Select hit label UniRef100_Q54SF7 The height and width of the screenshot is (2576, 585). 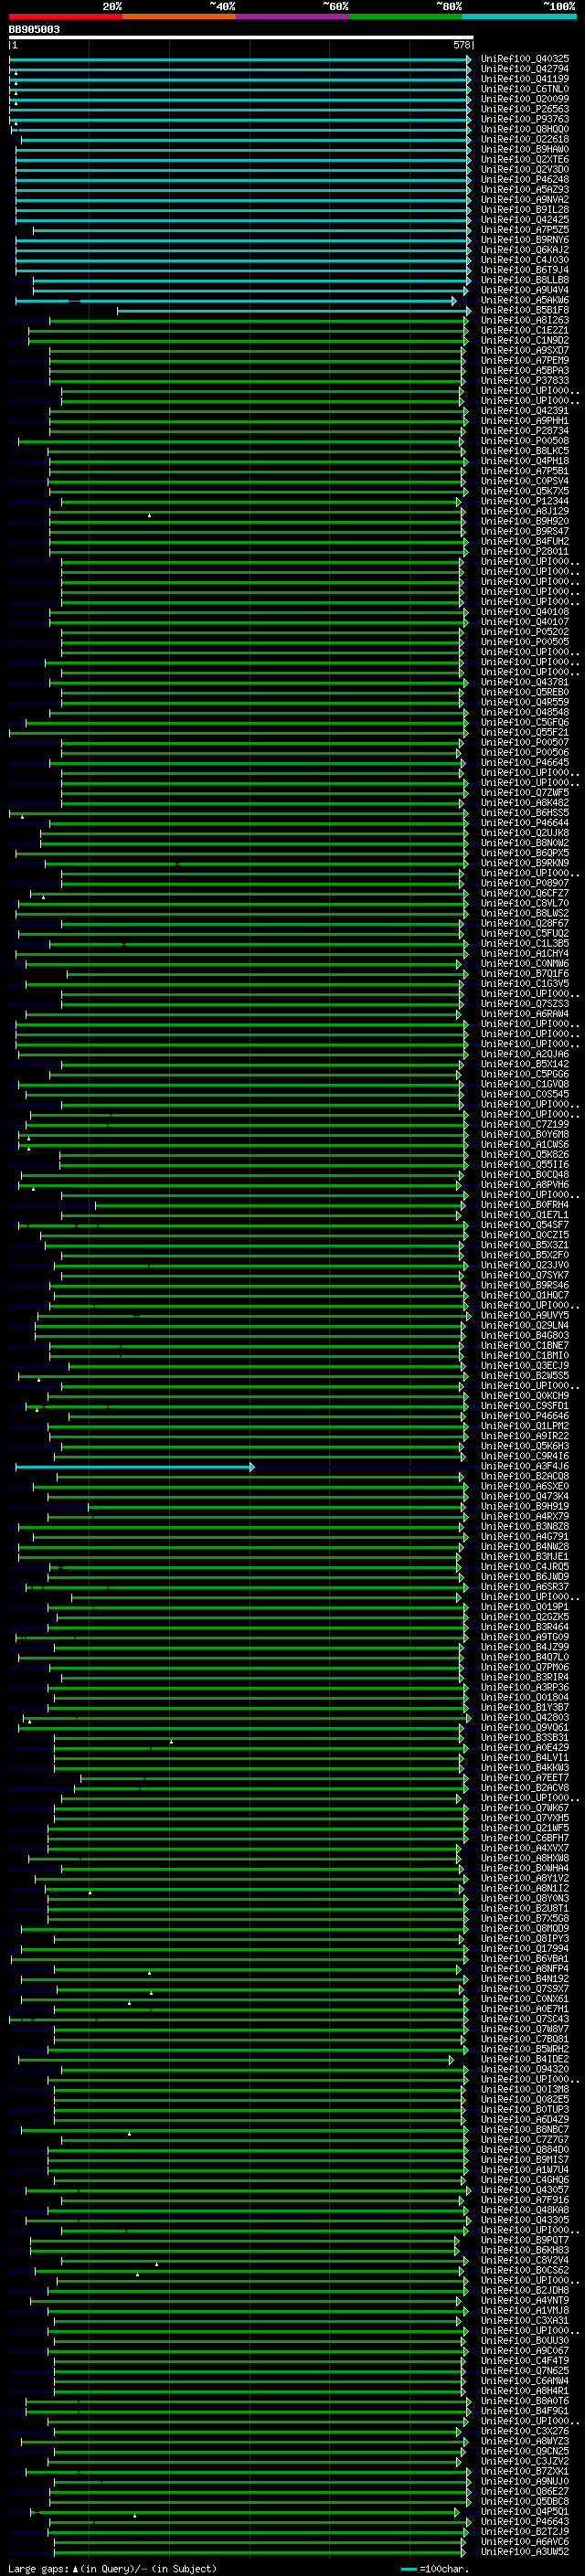point(525,1225)
